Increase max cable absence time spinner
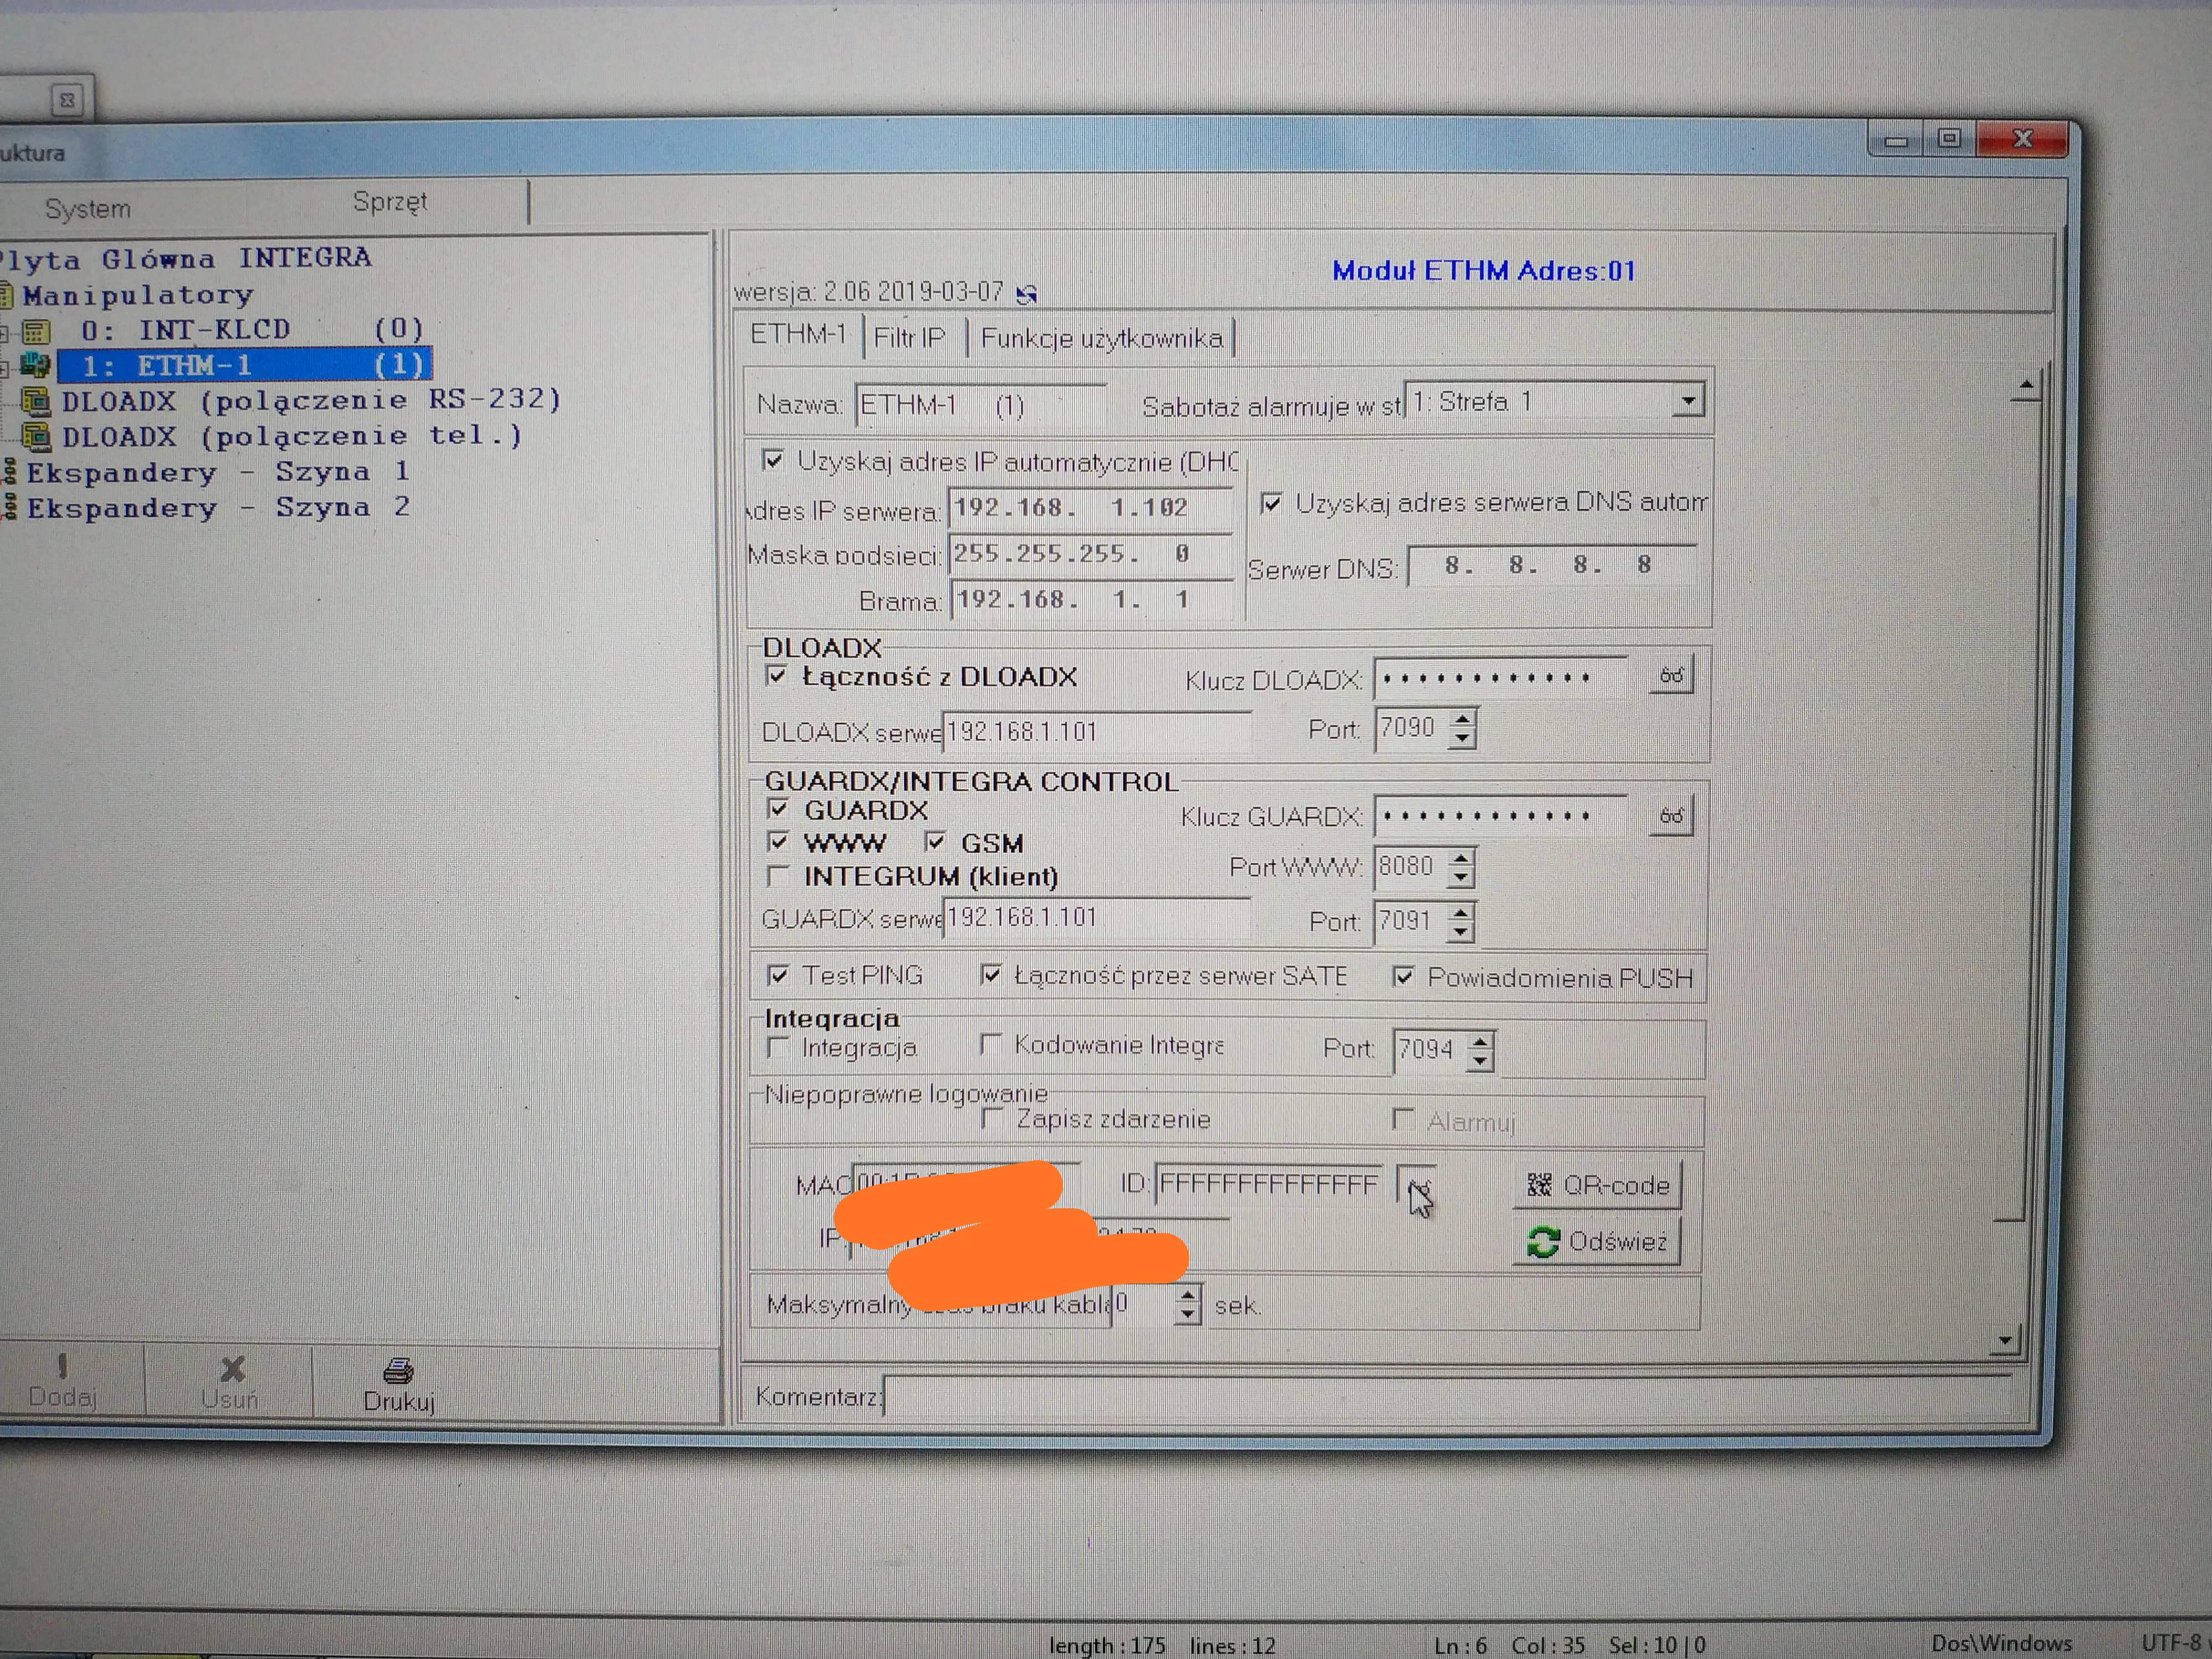Screen dimensions: 2212x1659 pos(1187,1294)
